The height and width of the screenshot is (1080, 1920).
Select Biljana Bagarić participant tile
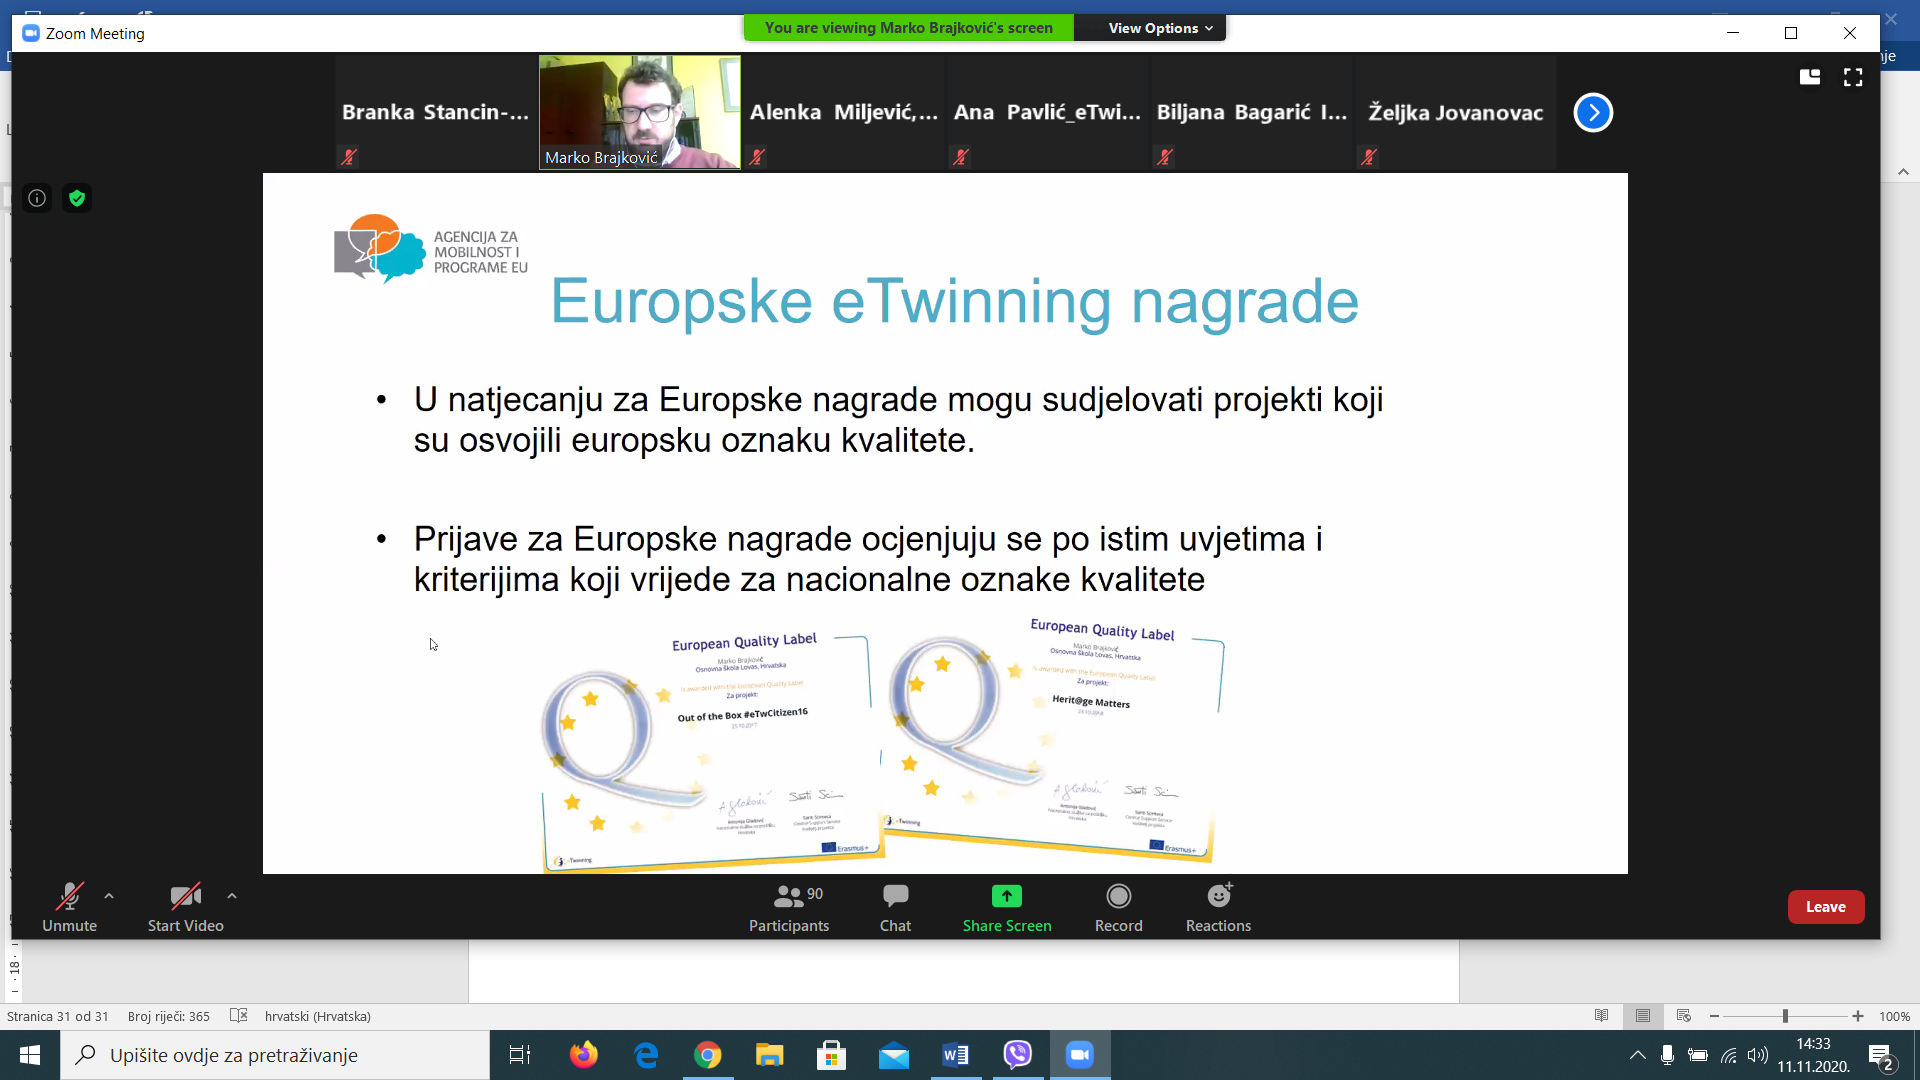(x=1252, y=112)
